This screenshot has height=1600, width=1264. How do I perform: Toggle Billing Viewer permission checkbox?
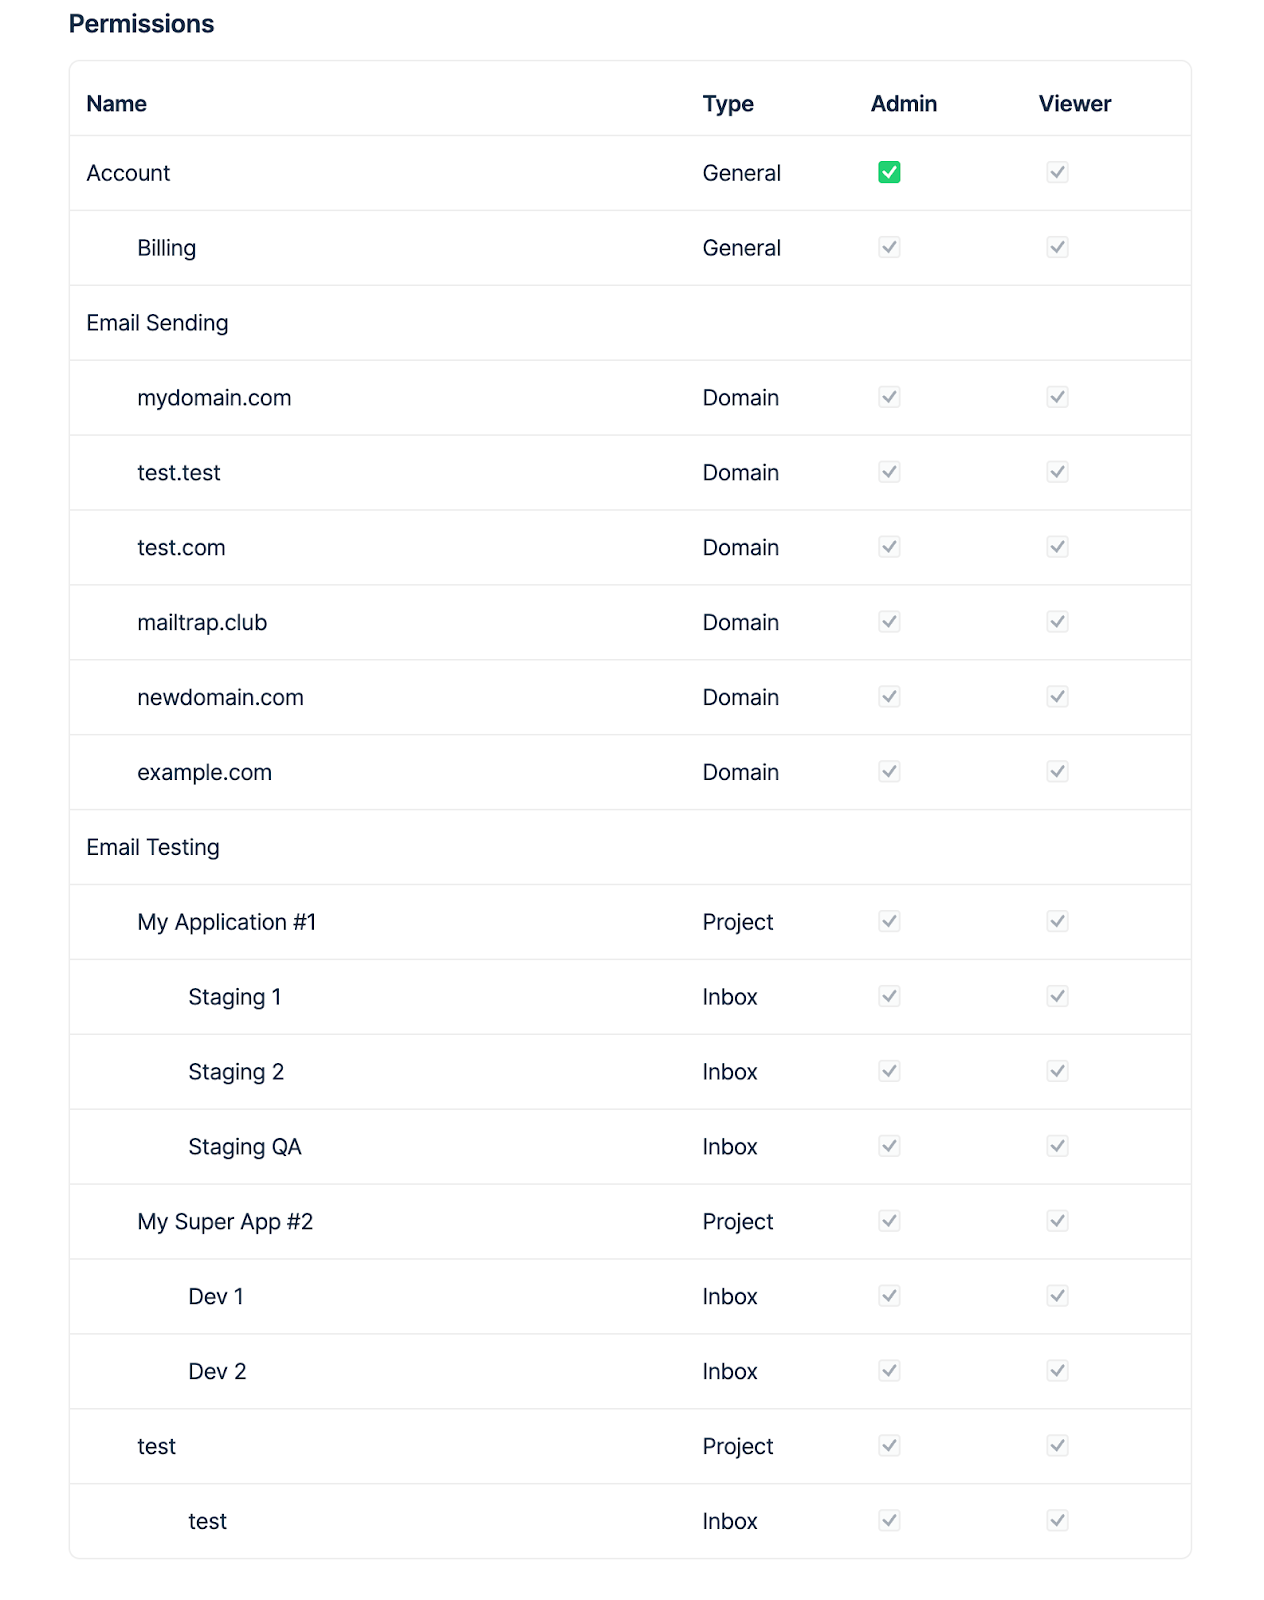(1057, 247)
